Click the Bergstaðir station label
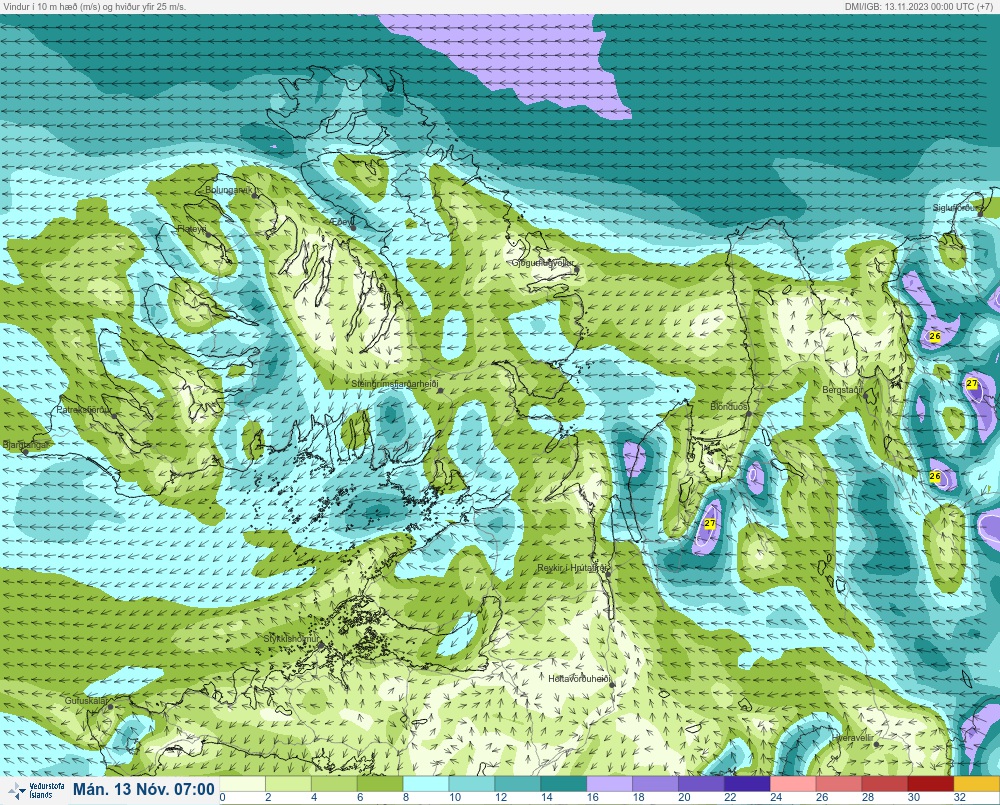The width and height of the screenshot is (1000, 805). pos(842,390)
